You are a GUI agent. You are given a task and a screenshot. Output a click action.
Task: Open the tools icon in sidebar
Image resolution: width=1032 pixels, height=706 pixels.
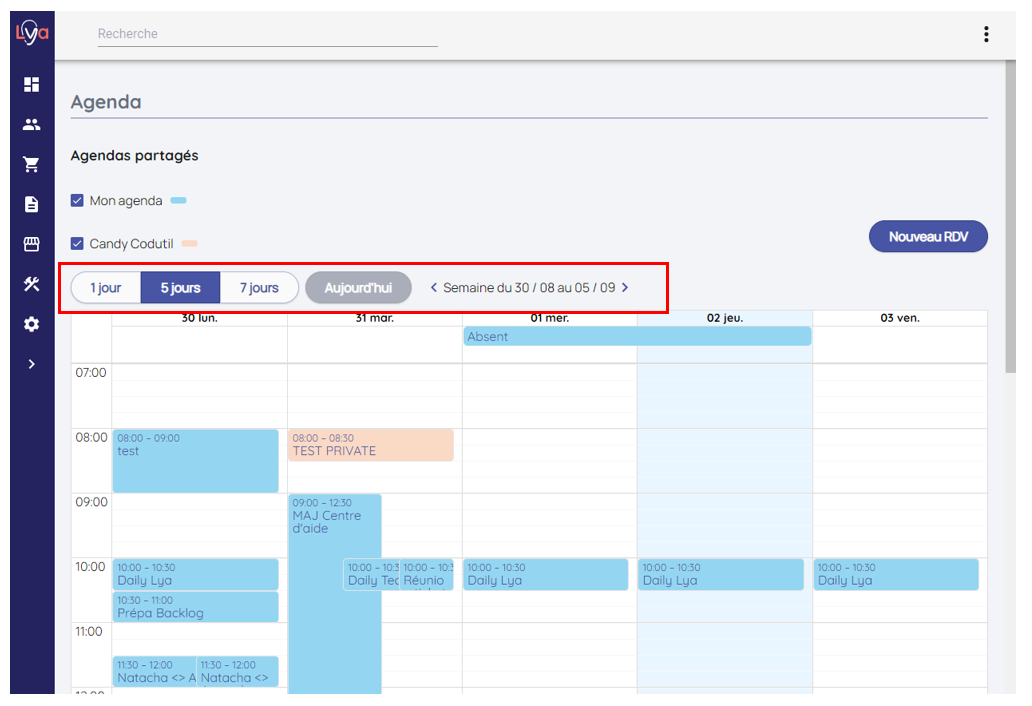[x=31, y=285]
